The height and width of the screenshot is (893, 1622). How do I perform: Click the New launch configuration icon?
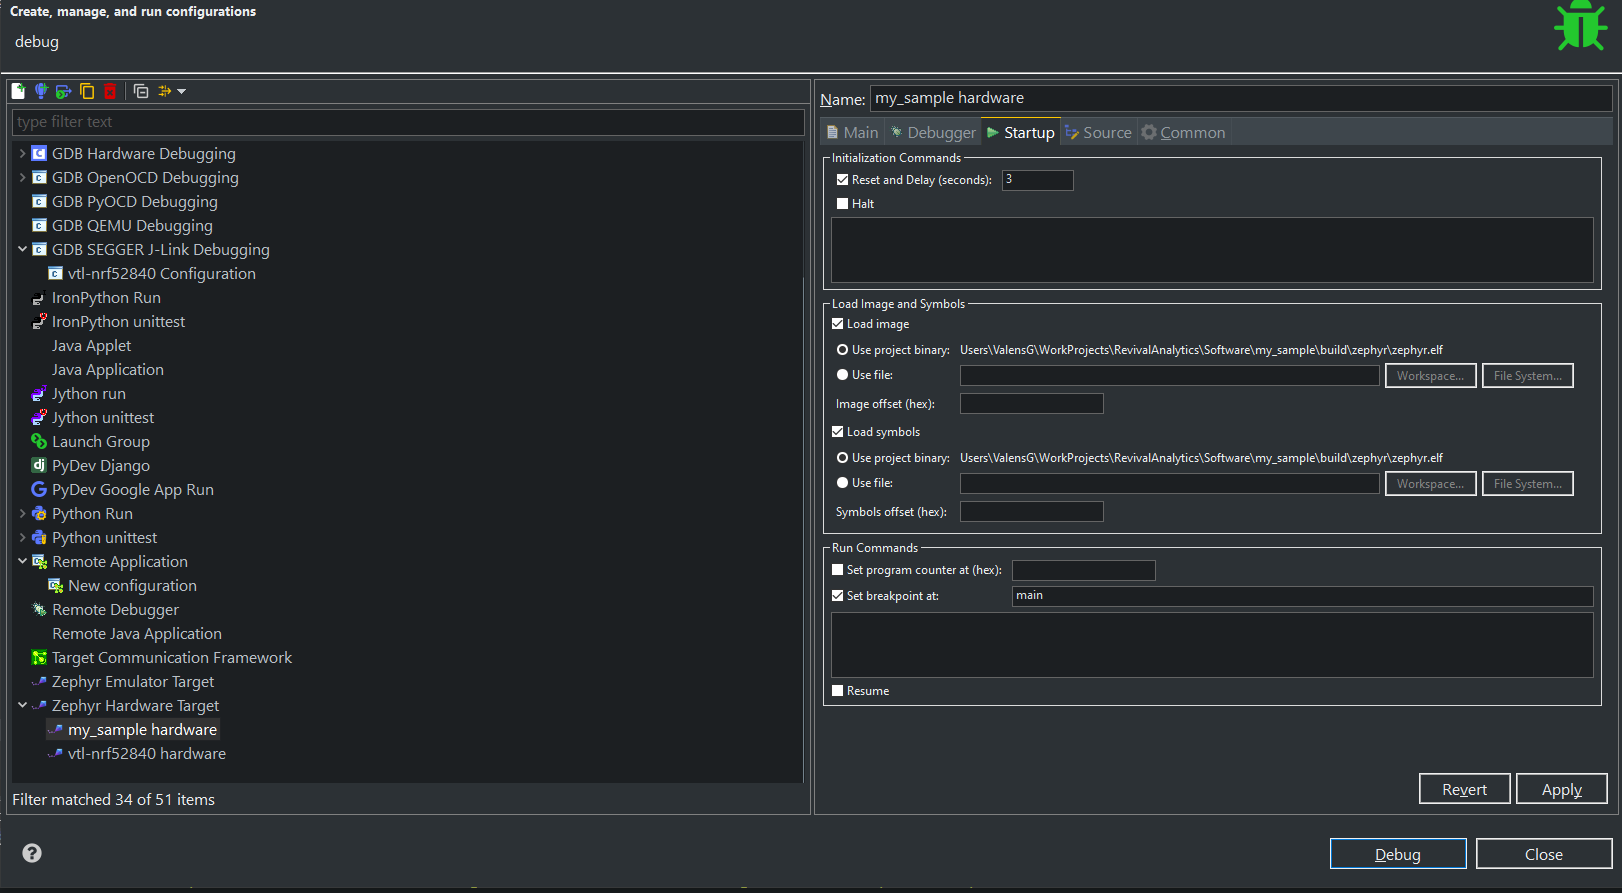pyautogui.click(x=18, y=91)
